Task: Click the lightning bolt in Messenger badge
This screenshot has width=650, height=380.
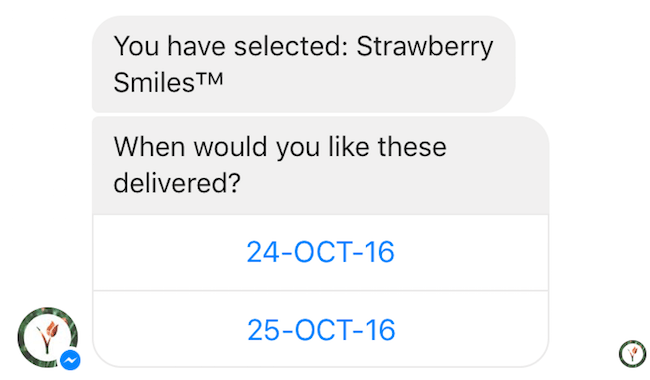Action: point(70,360)
